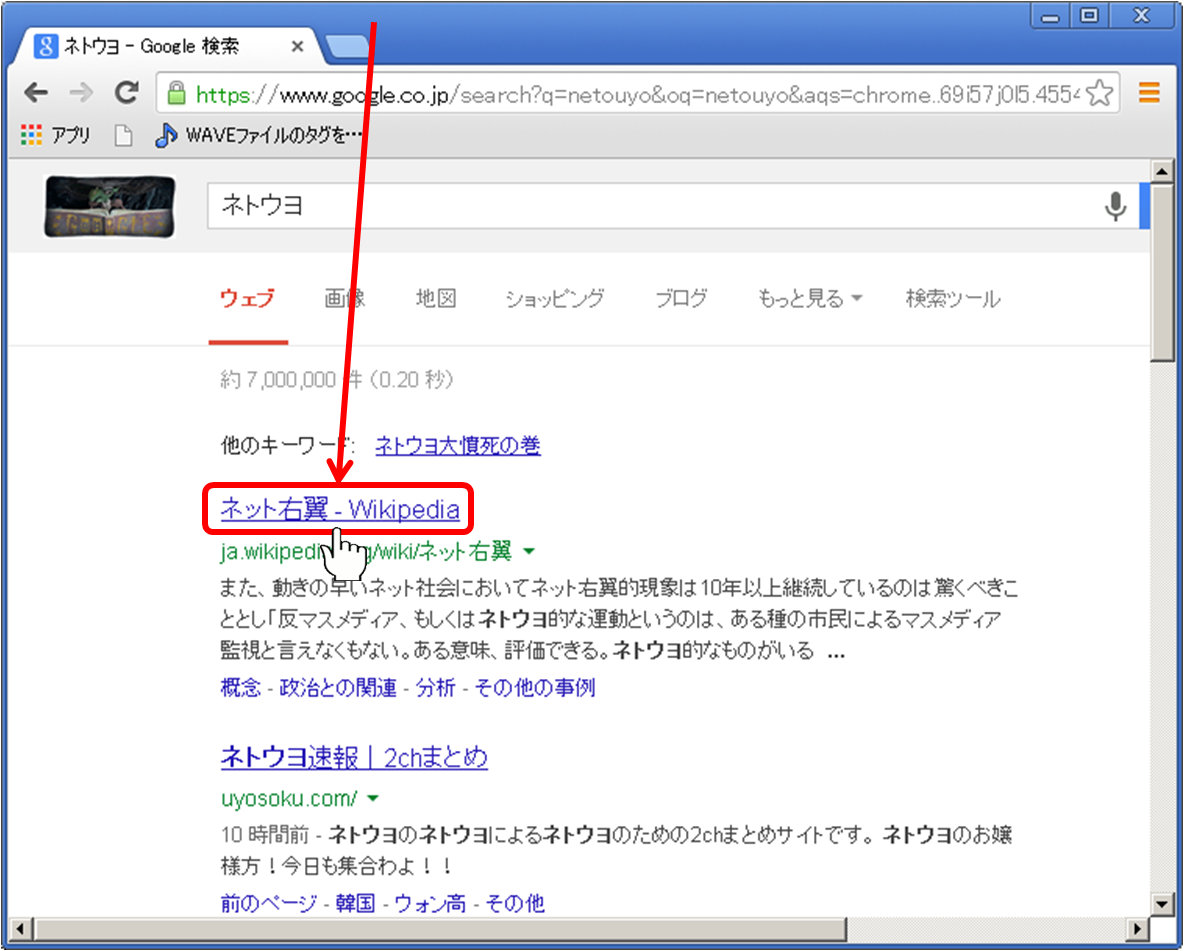Reload the page with refresh icon
This screenshot has height=951, width=1184.
coord(126,94)
